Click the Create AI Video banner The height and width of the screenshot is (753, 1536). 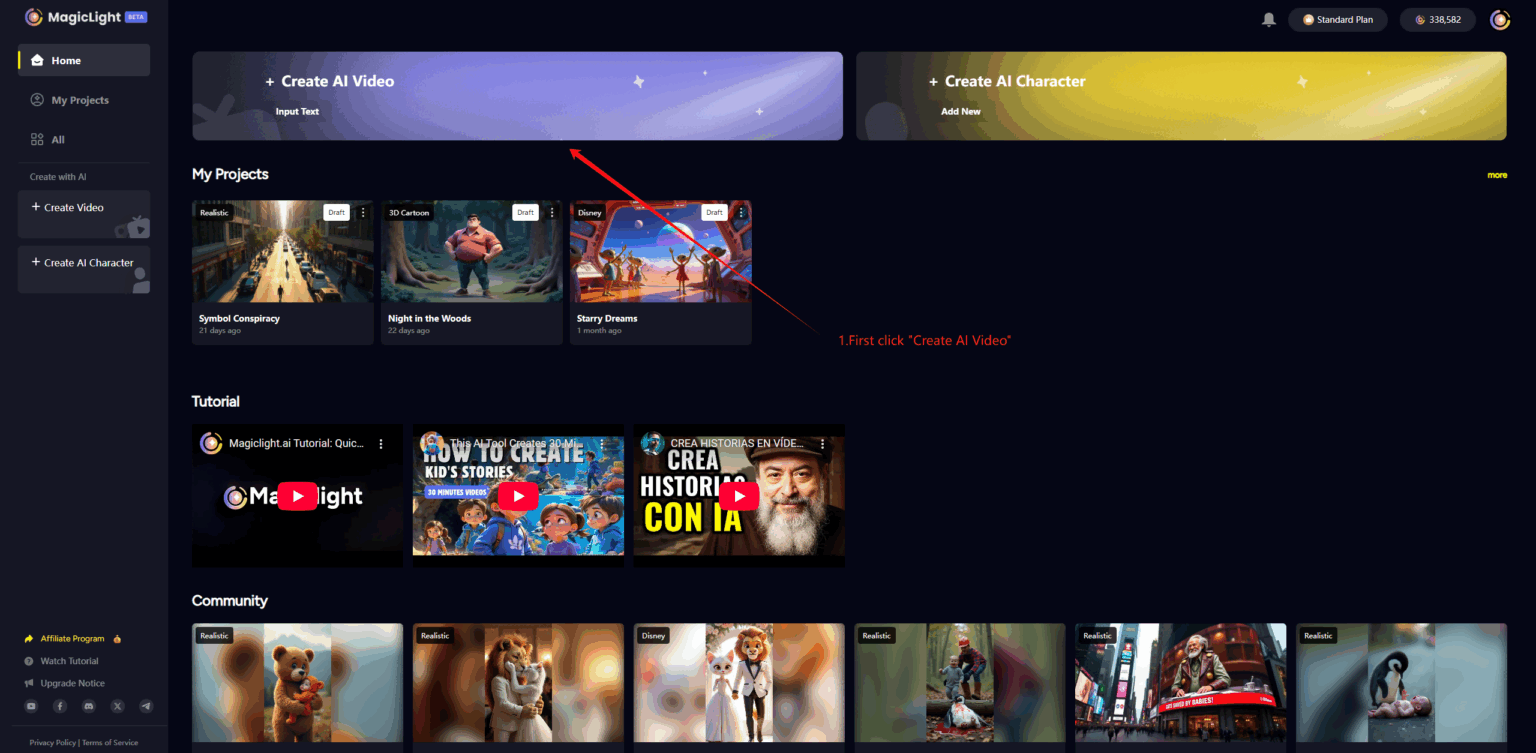(517, 95)
